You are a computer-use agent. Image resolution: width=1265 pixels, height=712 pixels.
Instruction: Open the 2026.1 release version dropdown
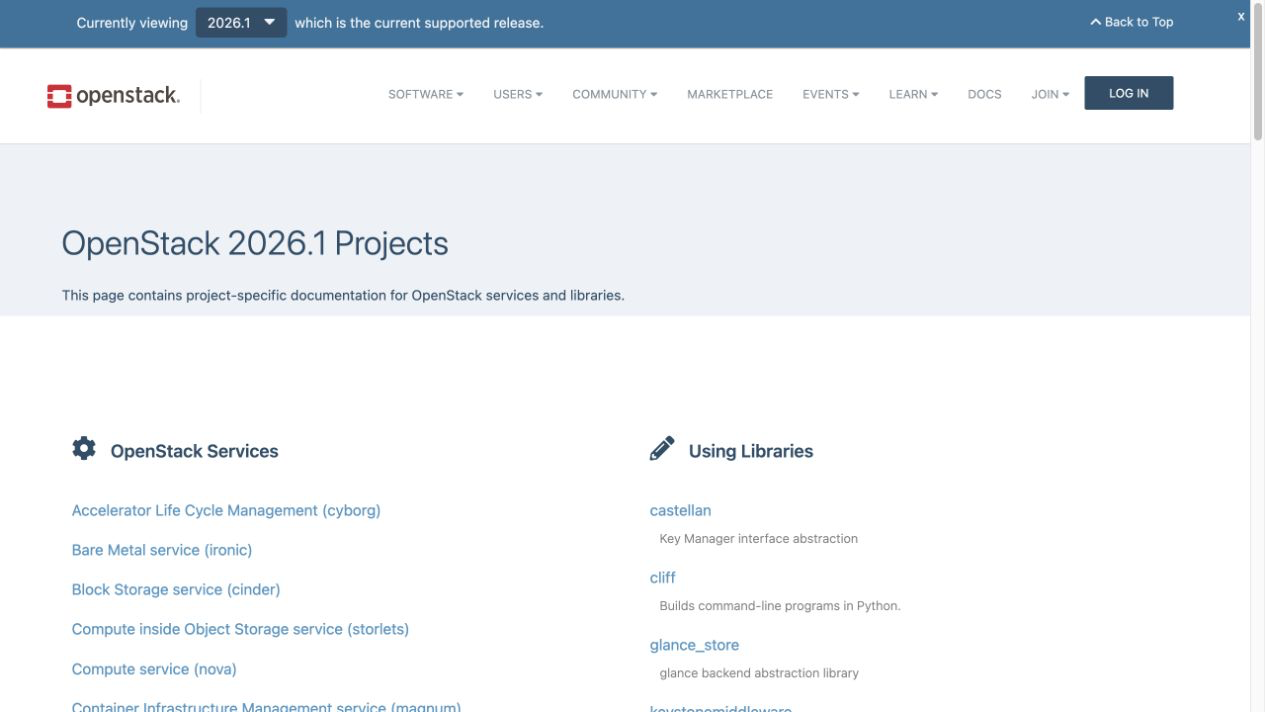tap(241, 23)
